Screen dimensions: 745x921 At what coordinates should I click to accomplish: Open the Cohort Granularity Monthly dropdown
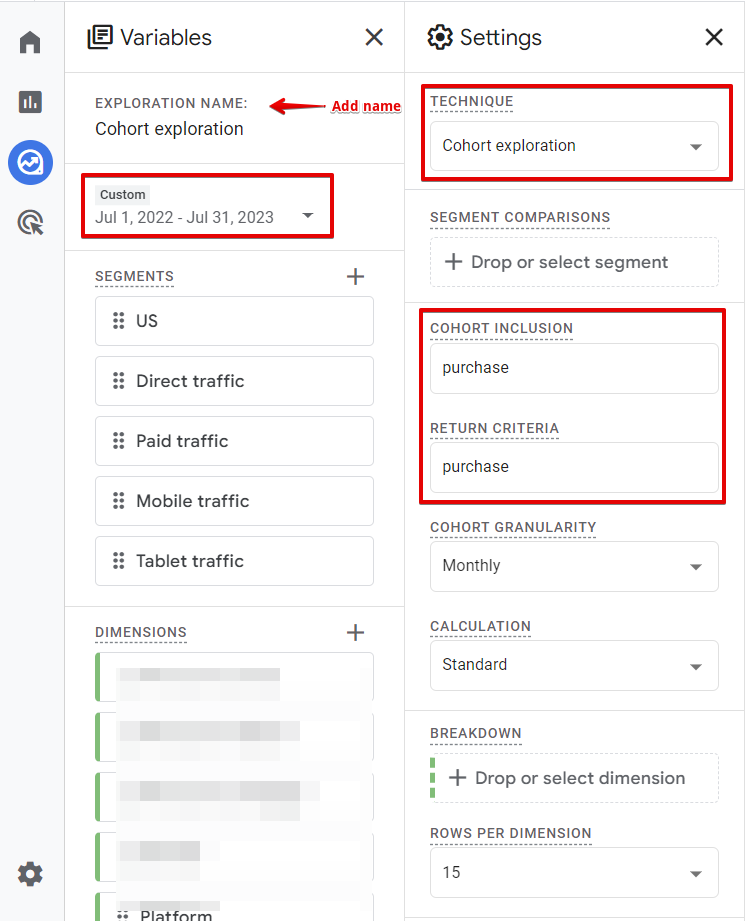coord(574,566)
